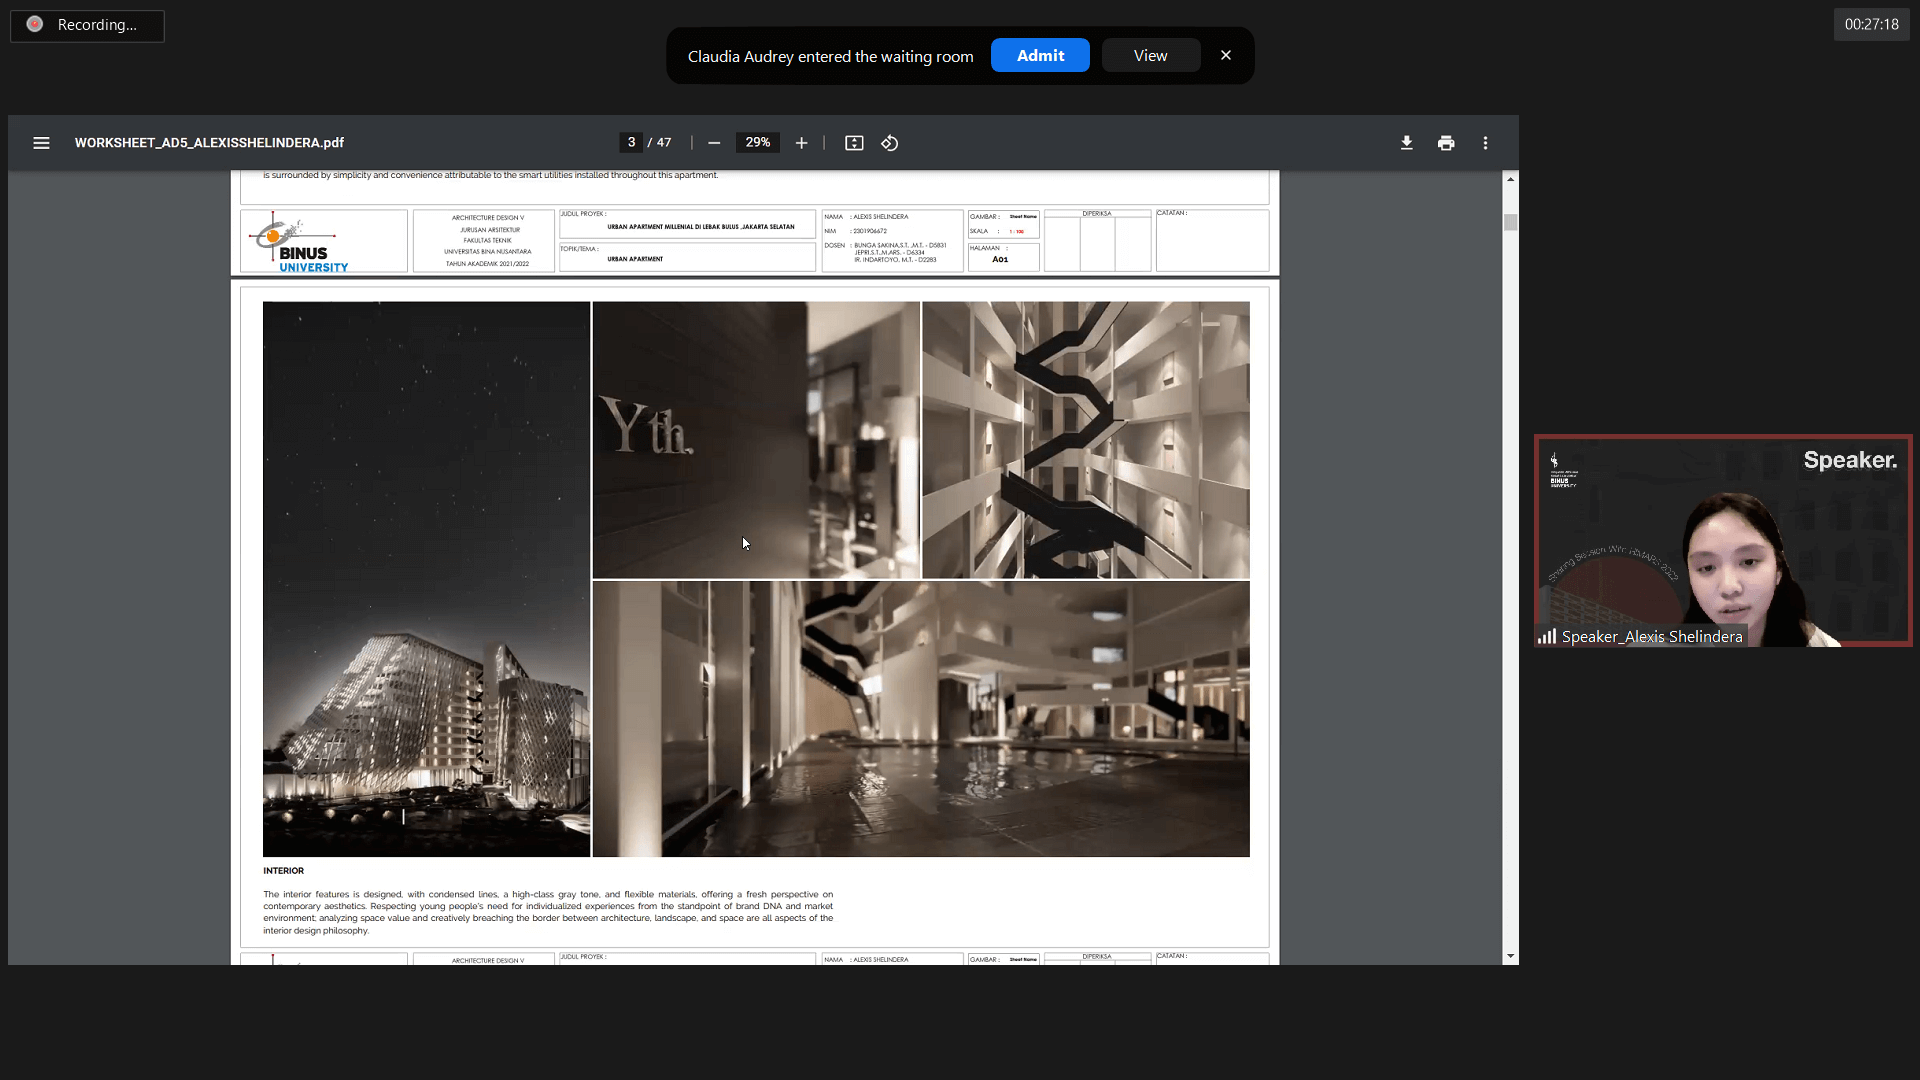
Task: Click the meeting timer 00:27:18
Action: pos(1871,24)
